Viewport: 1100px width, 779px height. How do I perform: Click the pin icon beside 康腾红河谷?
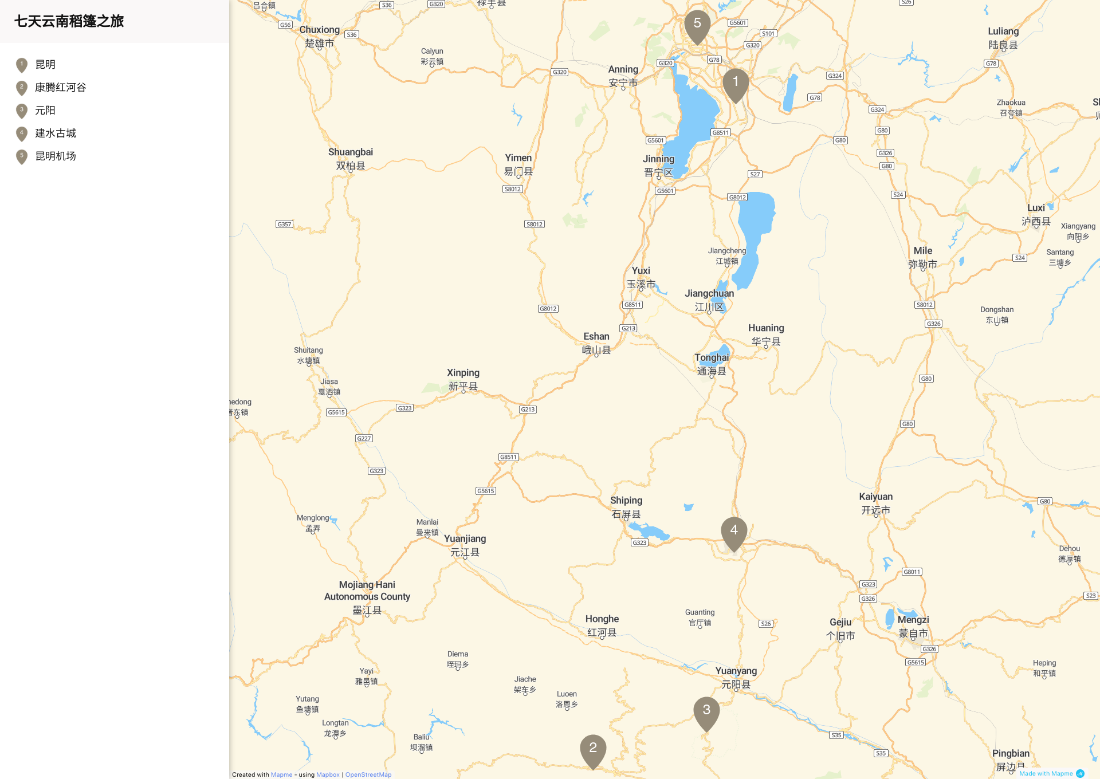pos(22,88)
